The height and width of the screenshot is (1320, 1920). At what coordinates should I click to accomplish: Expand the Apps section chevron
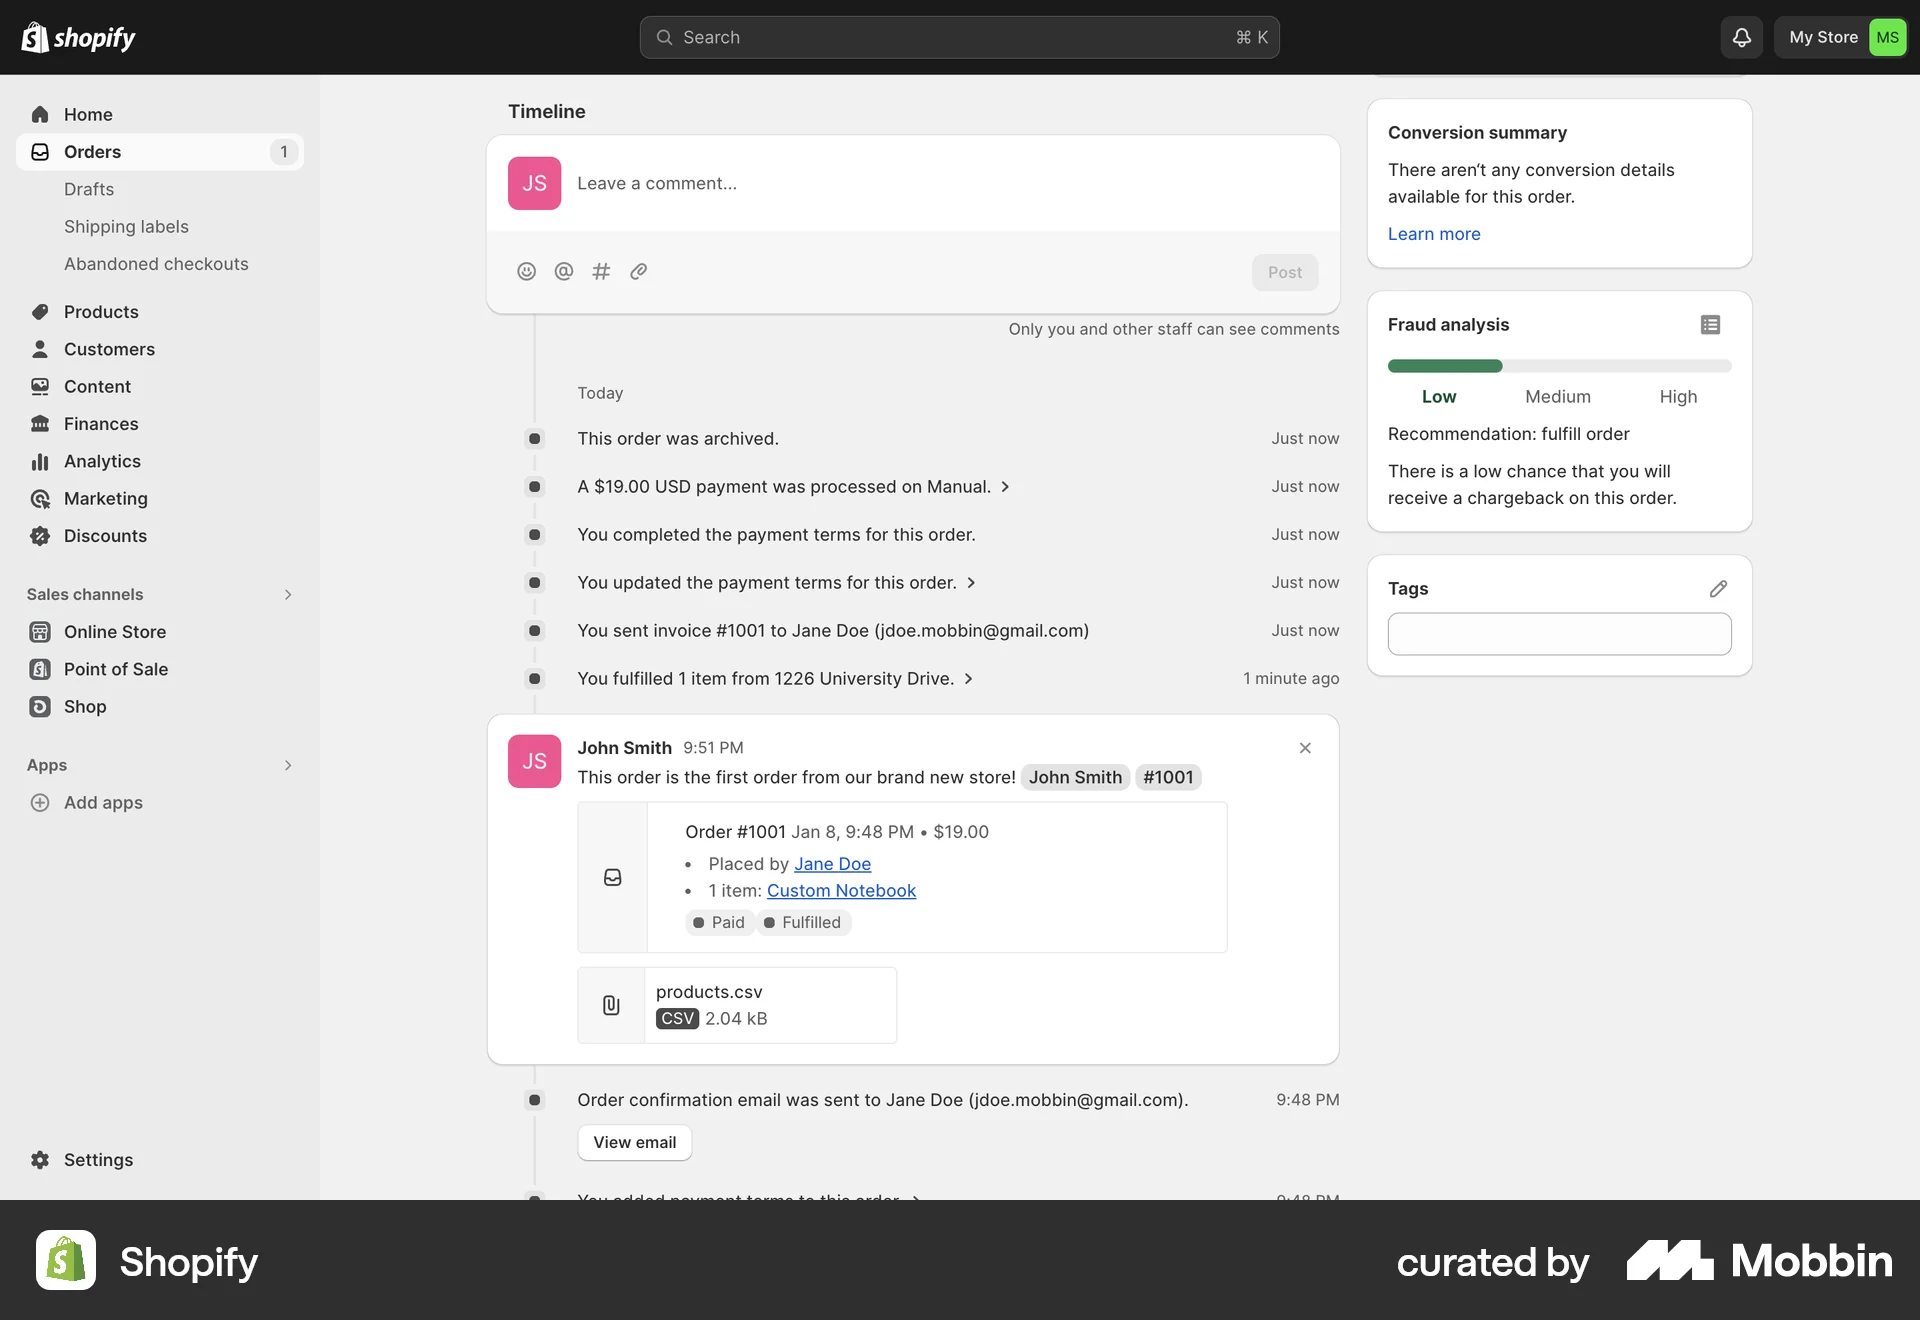(288, 765)
